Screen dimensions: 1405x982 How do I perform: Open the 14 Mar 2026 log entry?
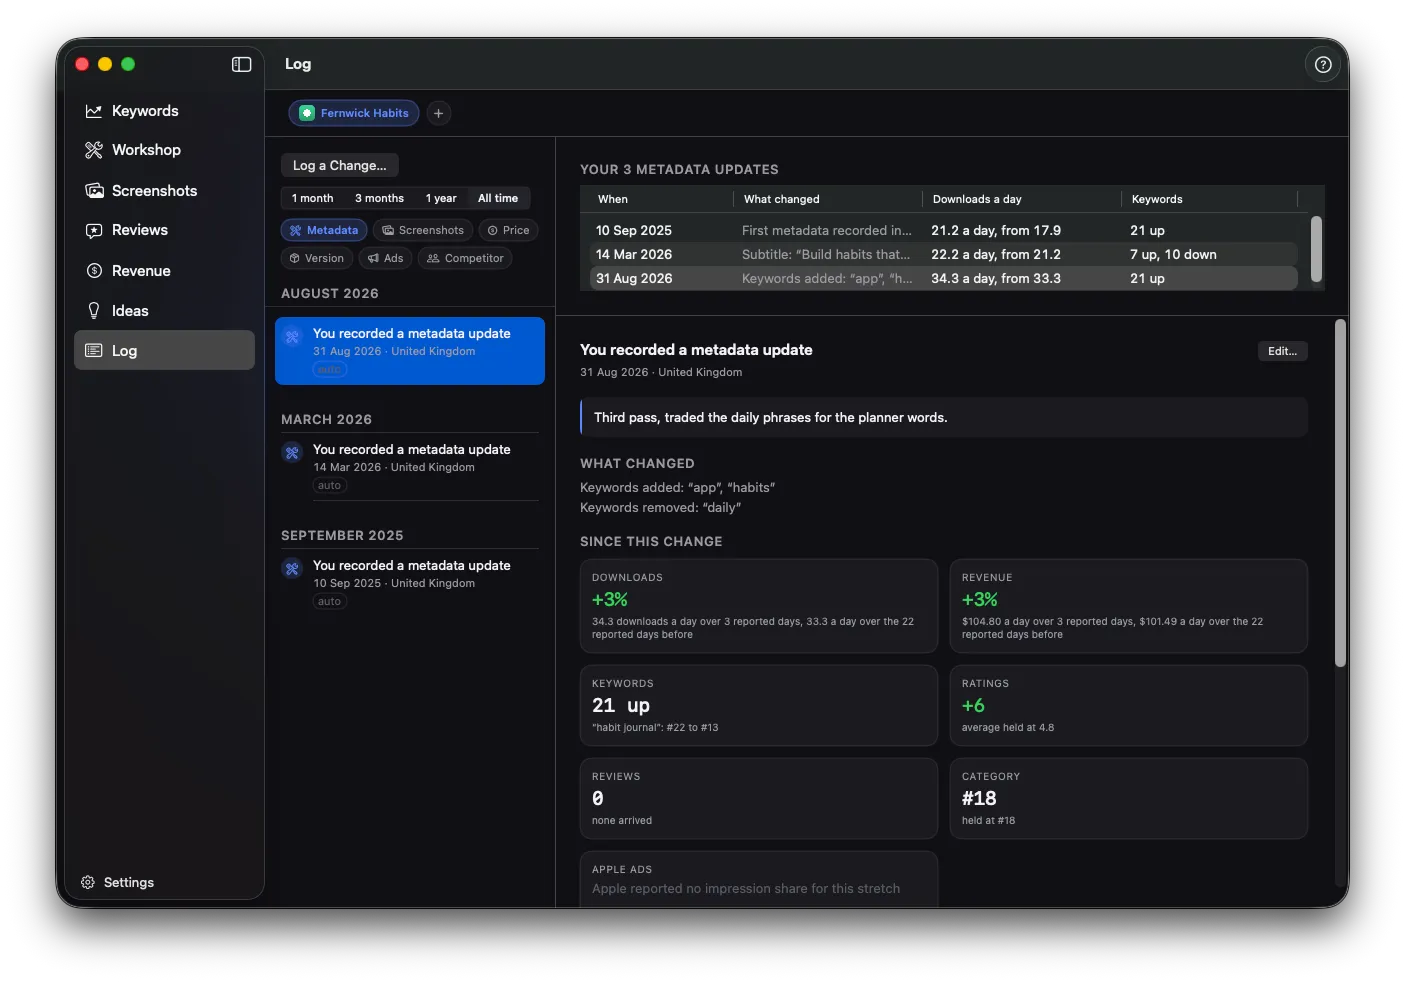coord(410,467)
